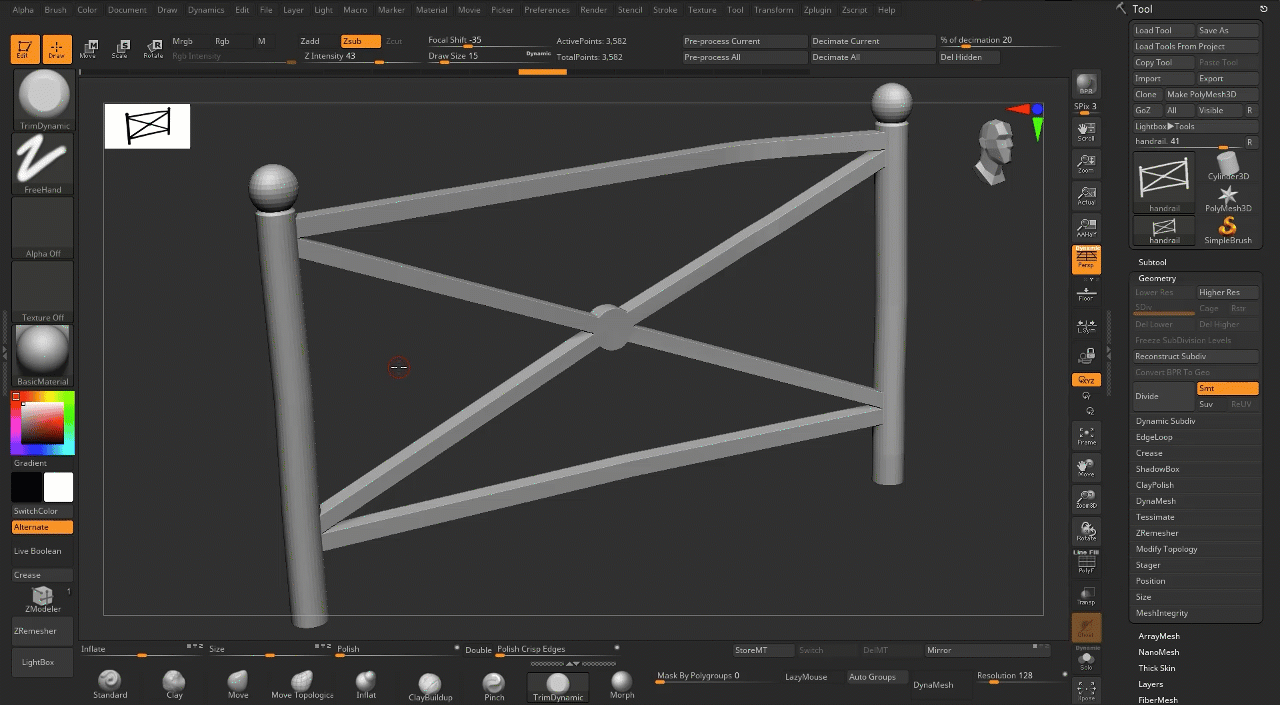Screen dimensions: 1280x705
Task: Click the Divide button
Action: click(x=1164, y=396)
